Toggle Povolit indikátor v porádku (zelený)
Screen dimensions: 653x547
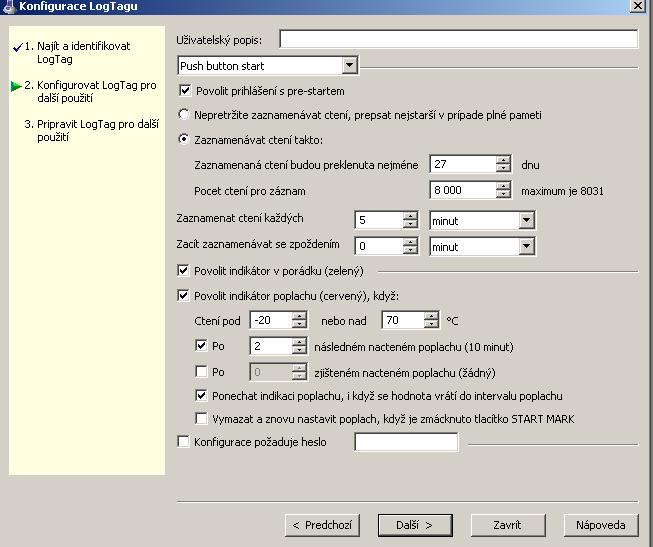(x=183, y=271)
